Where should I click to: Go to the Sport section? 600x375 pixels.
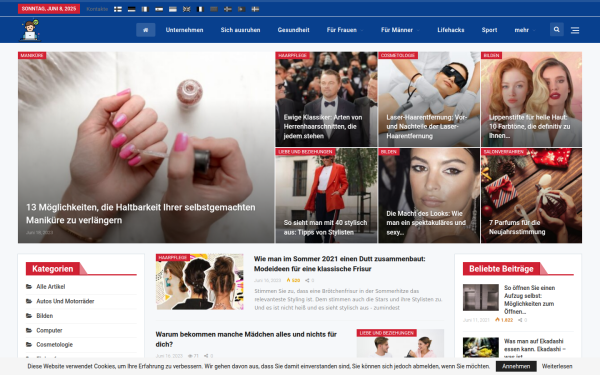[489, 30]
